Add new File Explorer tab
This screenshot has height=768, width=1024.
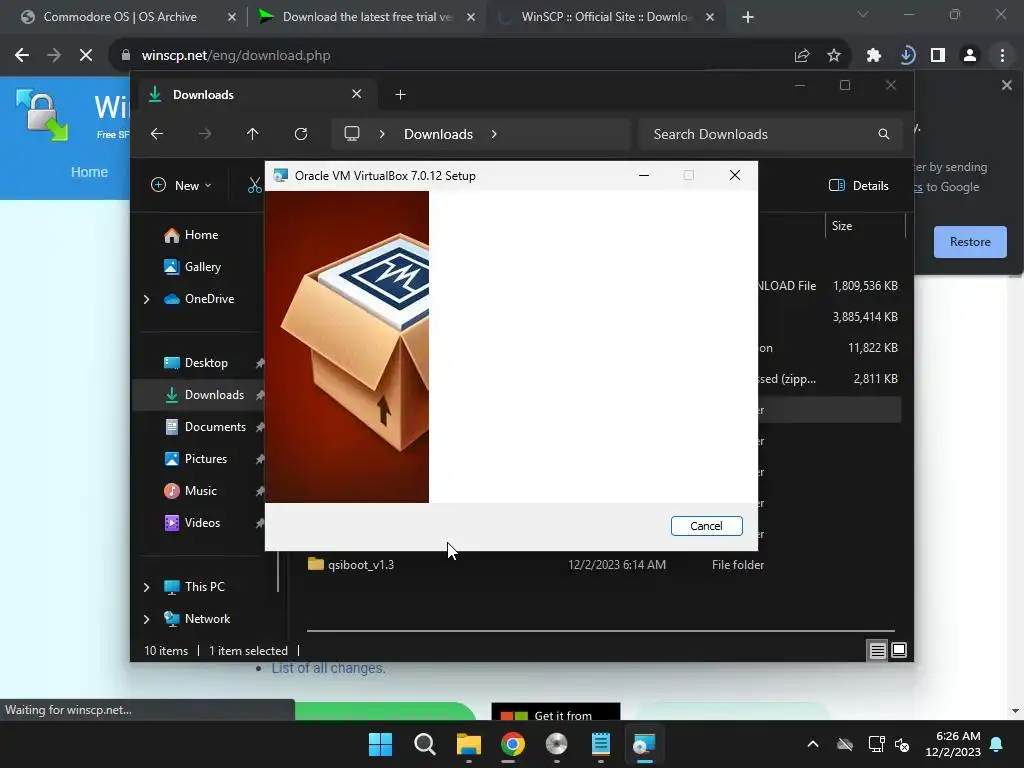[400, 95]
